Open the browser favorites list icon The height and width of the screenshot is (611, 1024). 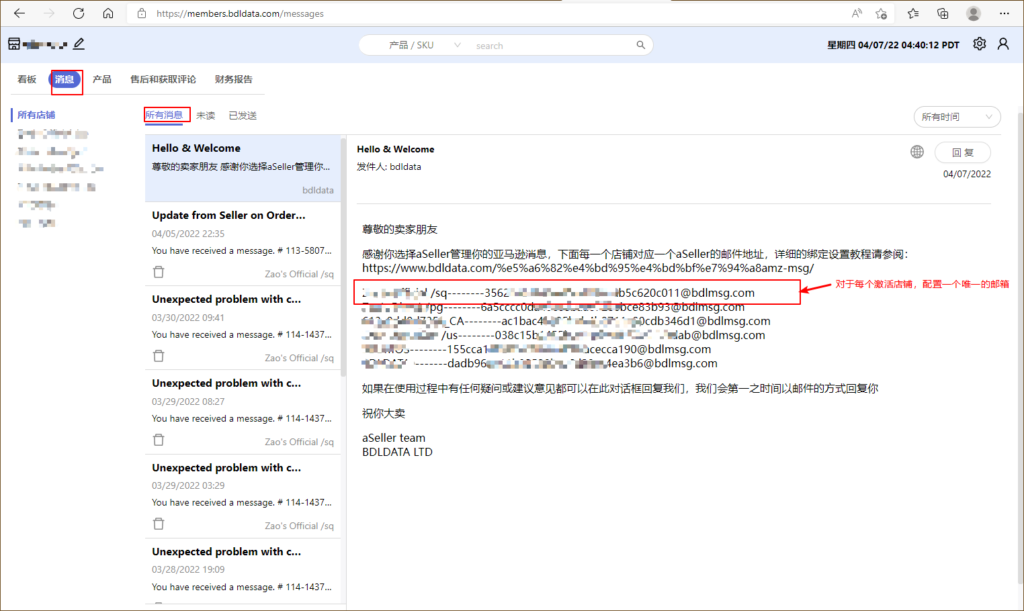[x=913, y=13]
